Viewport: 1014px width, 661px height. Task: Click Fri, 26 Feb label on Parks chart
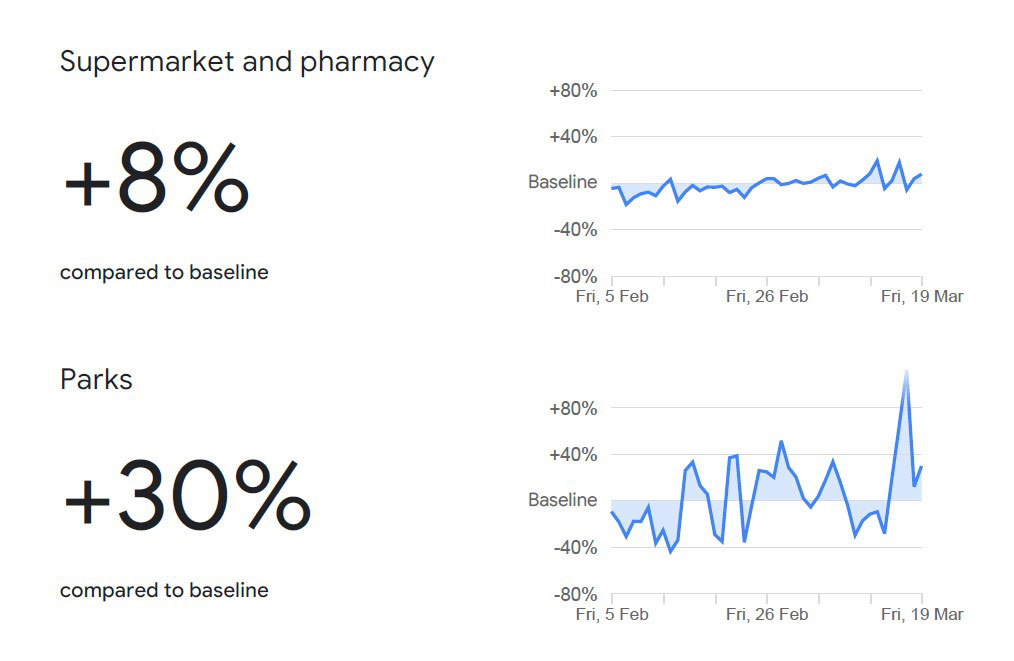[767, 614]
